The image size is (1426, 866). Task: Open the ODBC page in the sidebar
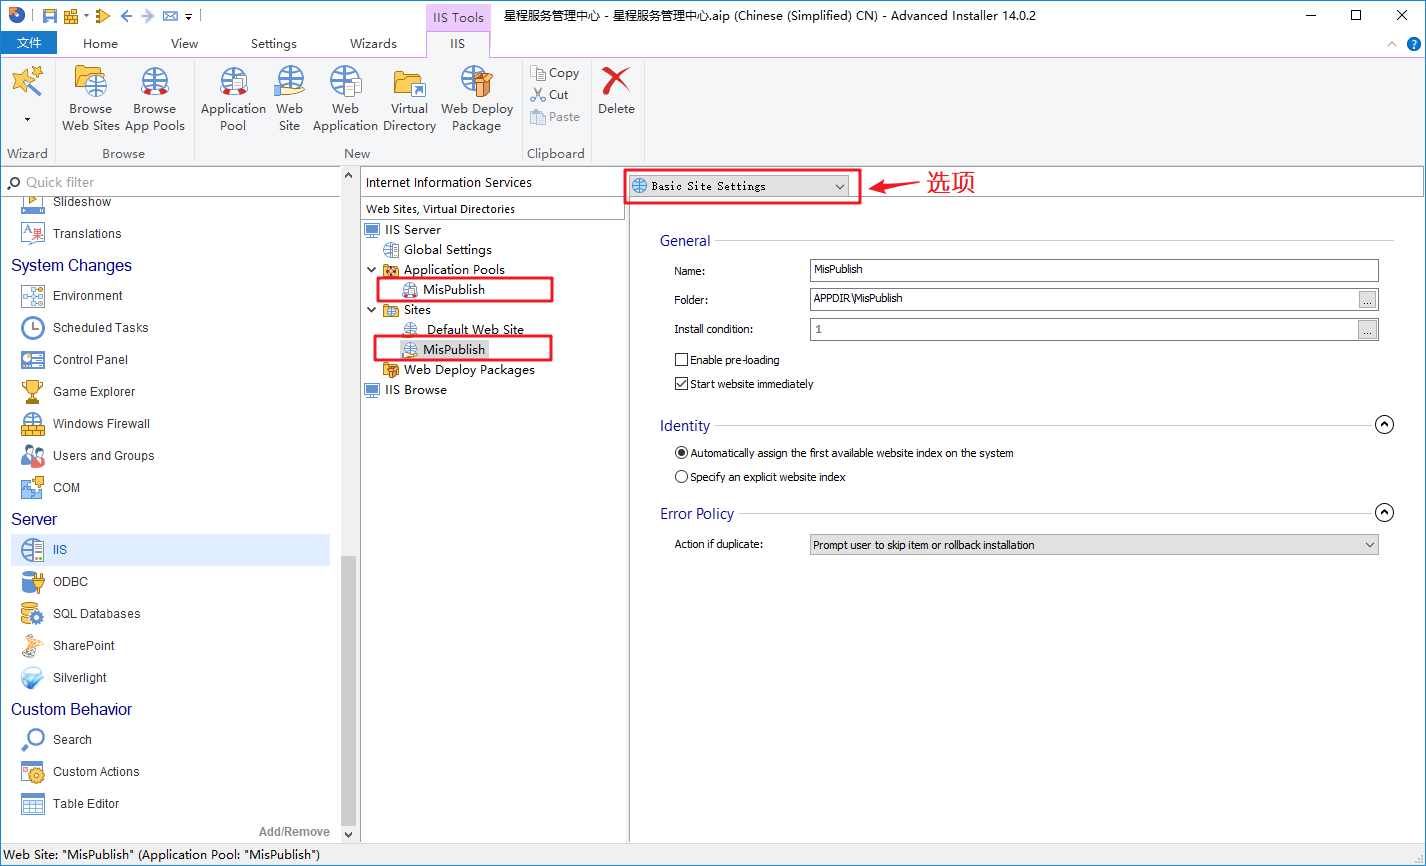click(55, 582)
